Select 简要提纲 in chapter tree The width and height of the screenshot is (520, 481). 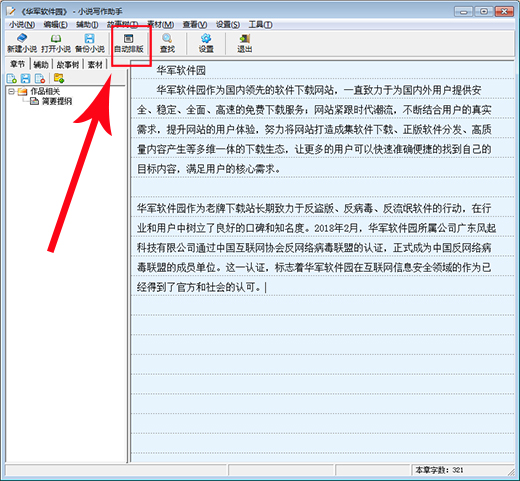[57, 101]
